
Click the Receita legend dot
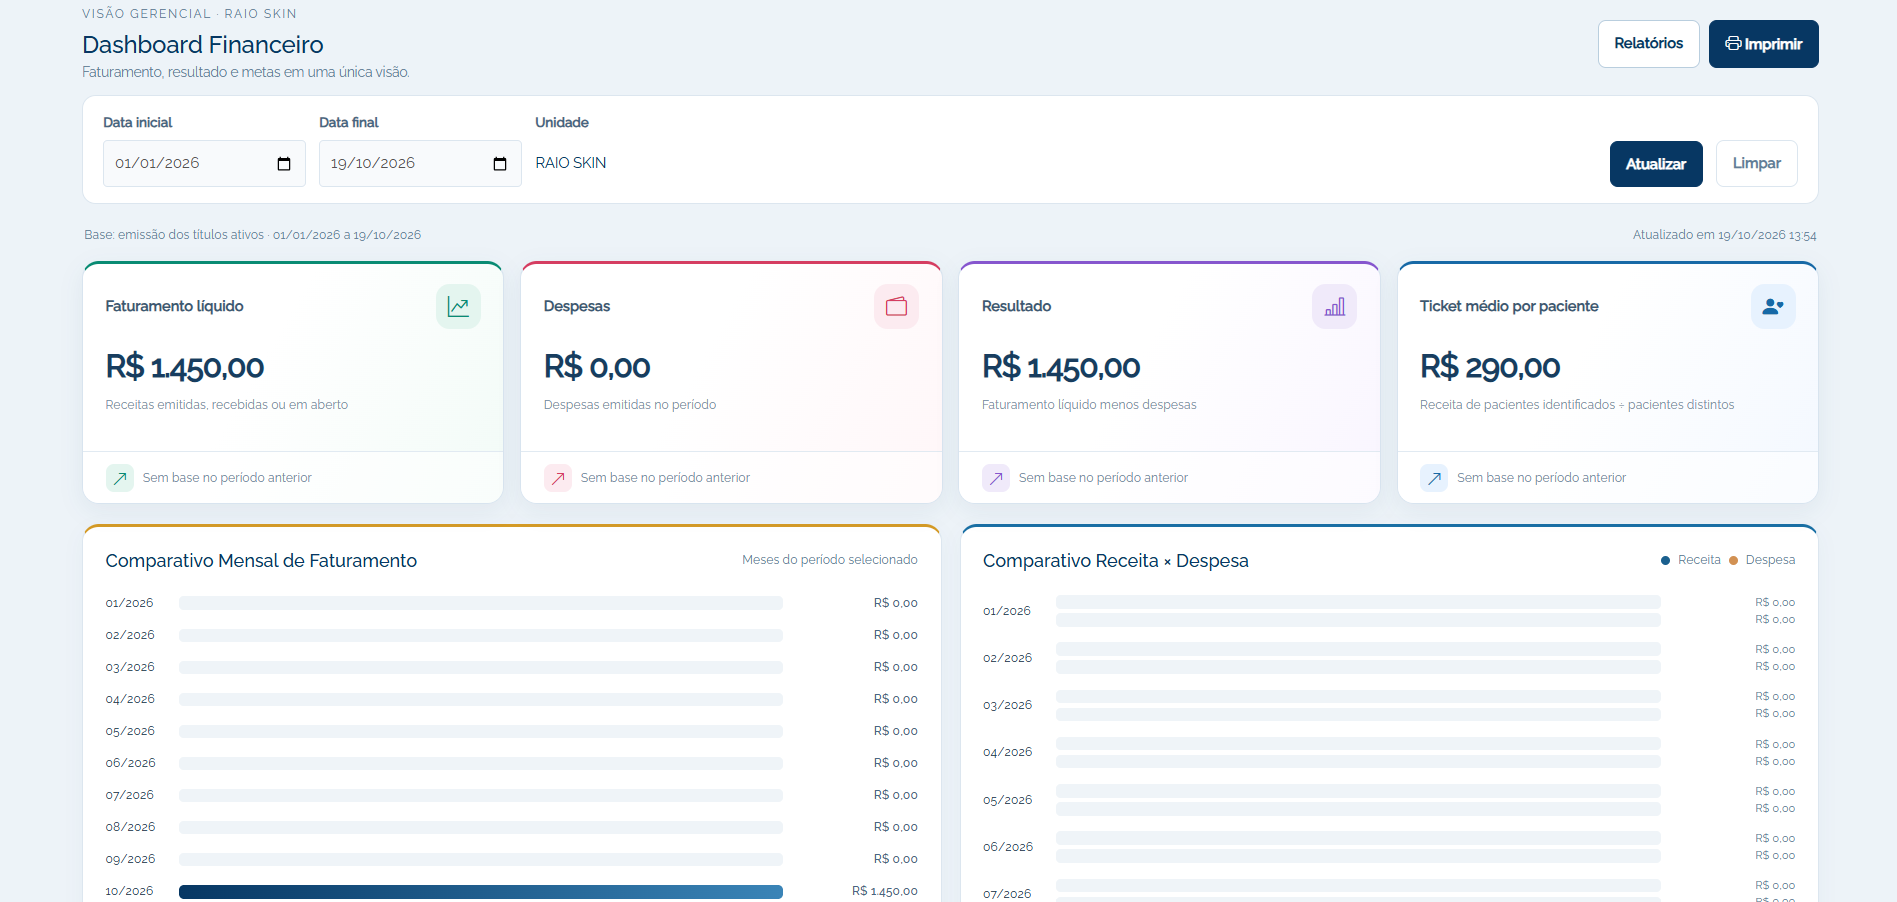pyautogui.click(x=1665, y=560)
